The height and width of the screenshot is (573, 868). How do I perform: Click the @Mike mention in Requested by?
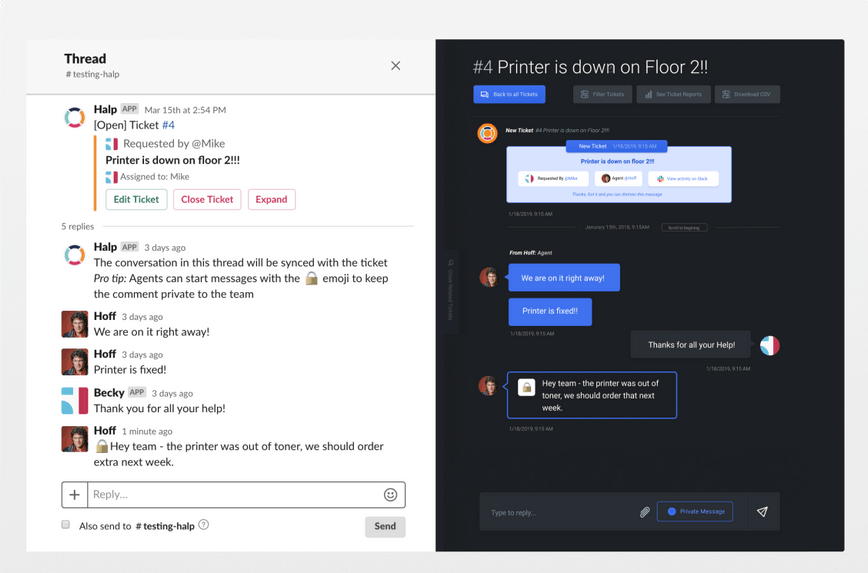208,143
